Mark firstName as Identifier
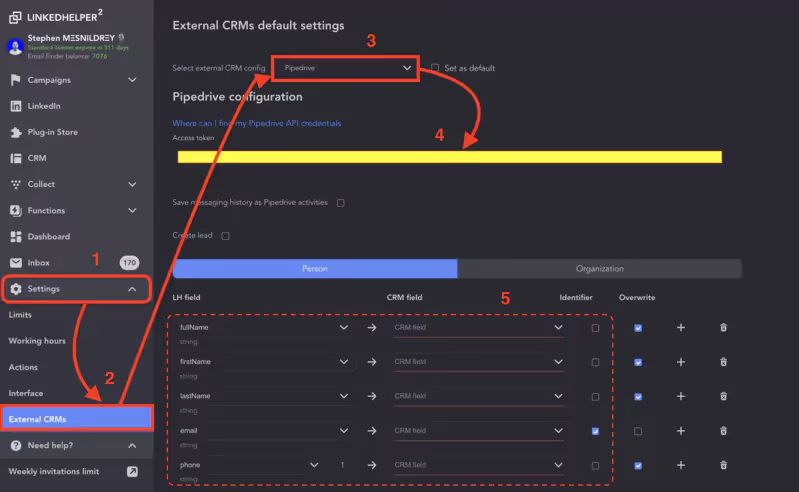This screenshot has width=799, height=492. pyautogui.click(x=595, y=362)
